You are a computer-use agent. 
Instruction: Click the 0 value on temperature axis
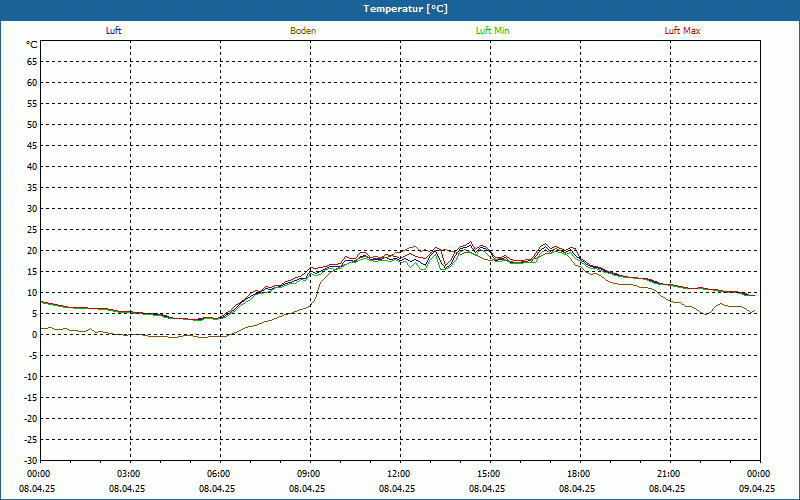pyautogui.click(x=35, y=335)
